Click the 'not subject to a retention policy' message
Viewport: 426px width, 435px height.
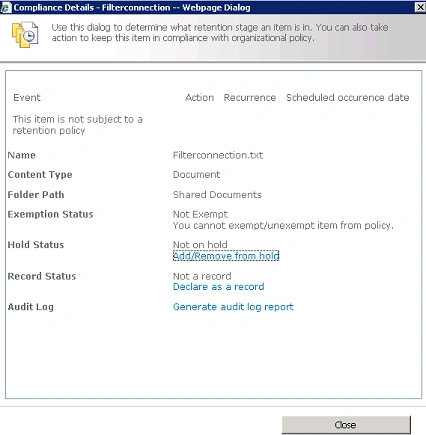coord(78,125)
